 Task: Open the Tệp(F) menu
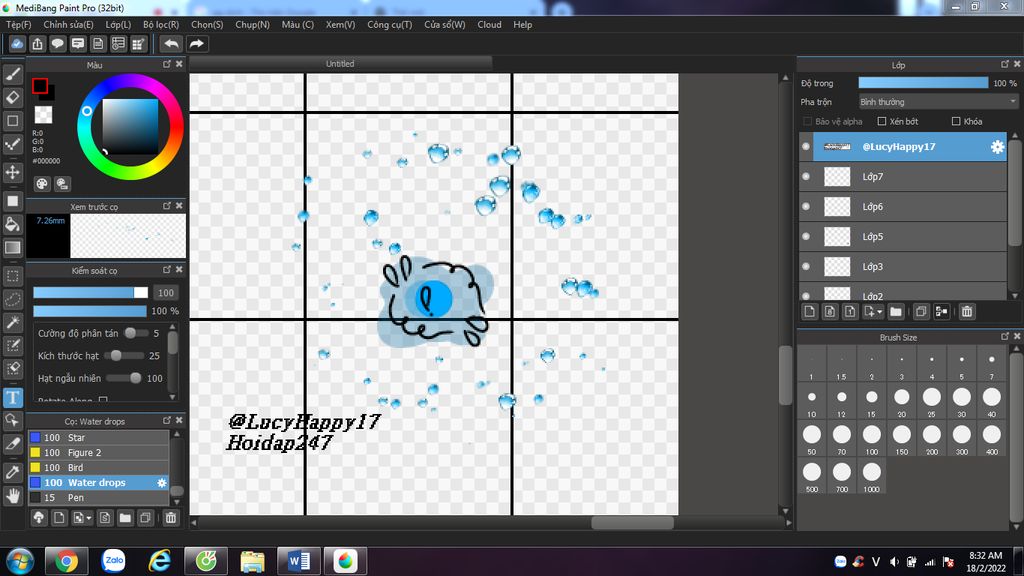19,25
